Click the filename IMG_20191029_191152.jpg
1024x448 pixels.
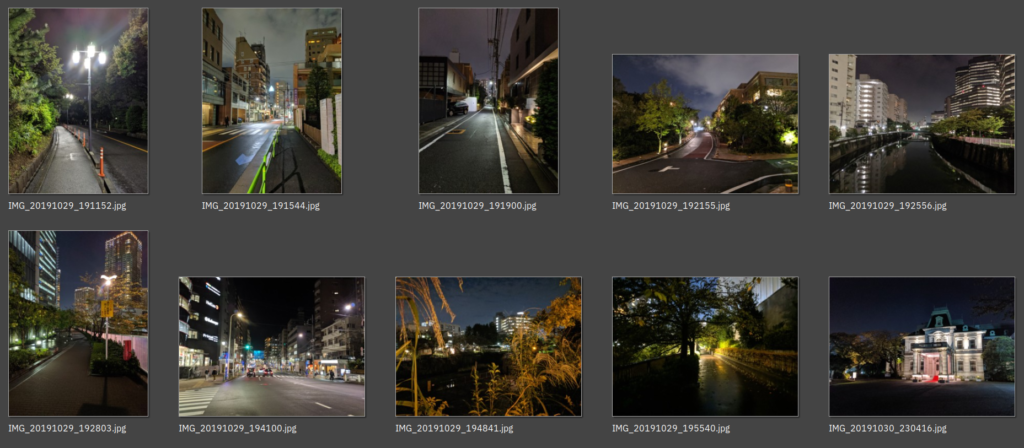point(67,206)
